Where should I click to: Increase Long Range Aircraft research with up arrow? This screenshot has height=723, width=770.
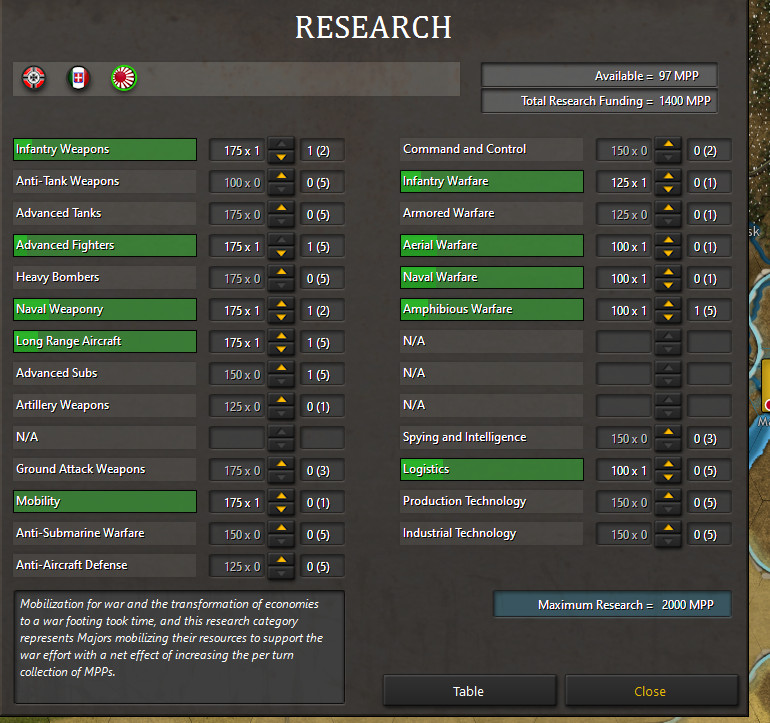coord(281,336)
